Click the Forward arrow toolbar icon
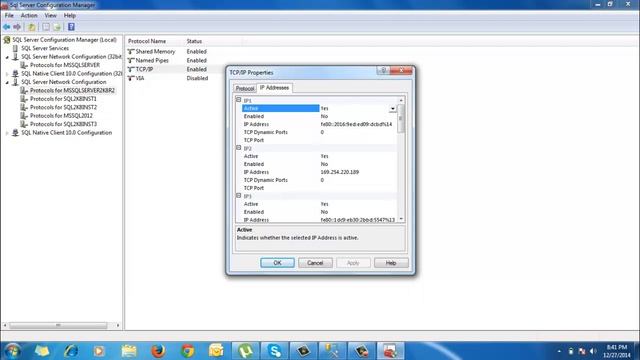640x360 pixels. pos(17,27)
